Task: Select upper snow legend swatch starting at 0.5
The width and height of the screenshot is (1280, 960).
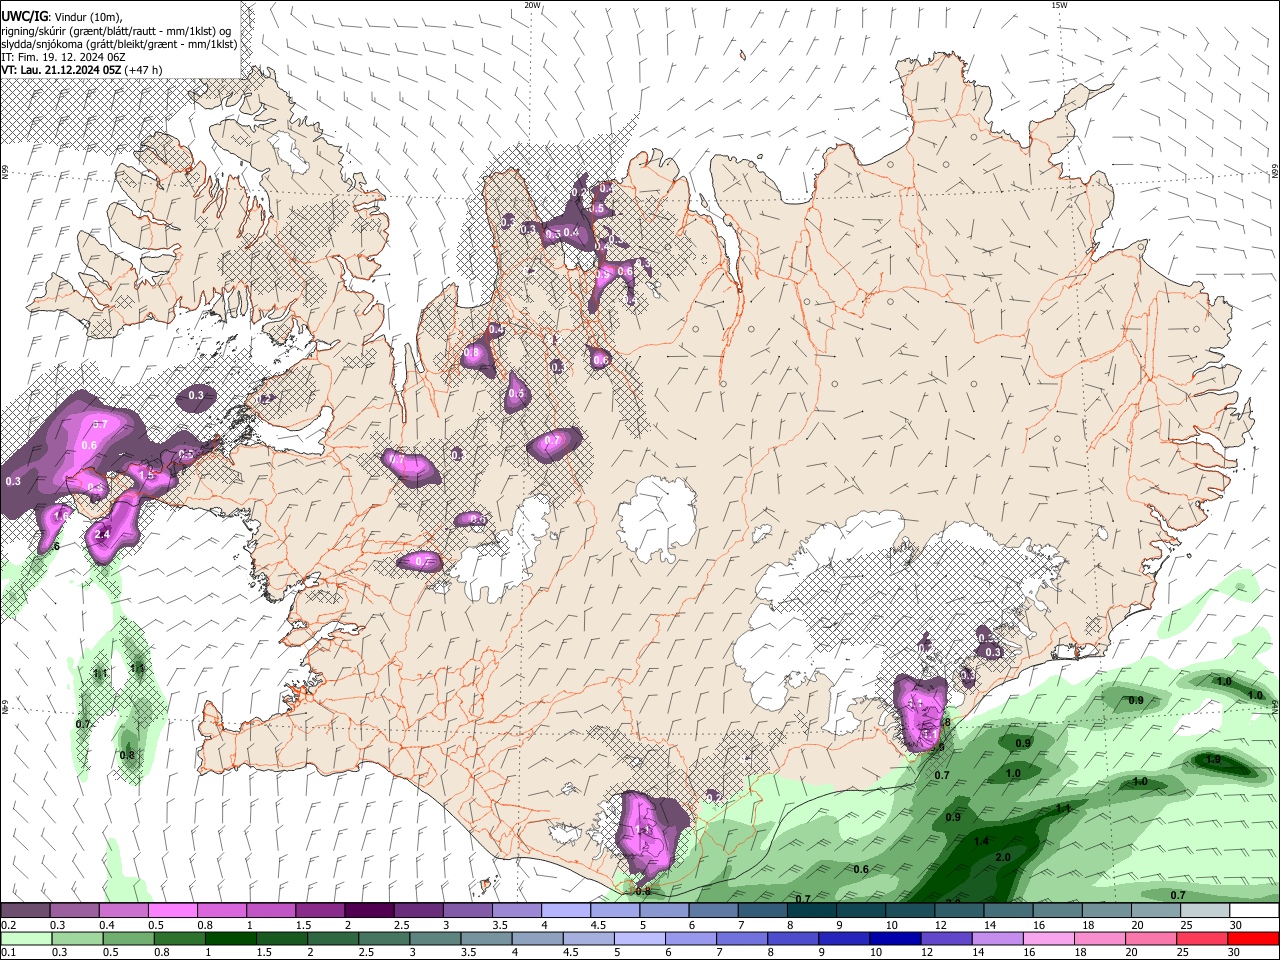Action: pos(172,911)
